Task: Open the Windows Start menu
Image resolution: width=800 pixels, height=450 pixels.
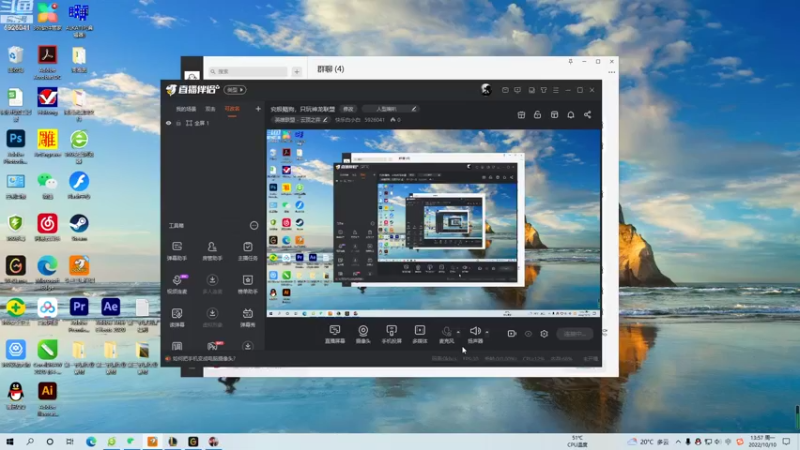Action: 10,442
